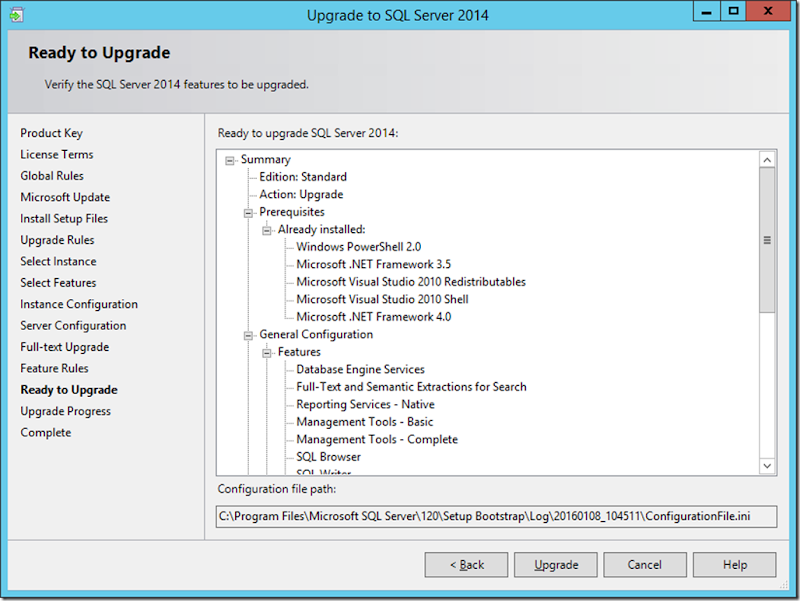Select Microsoft Visual Studio 2010 Shell row
Image resolution: width=800 pixels, height=601 pixels.
382,299
